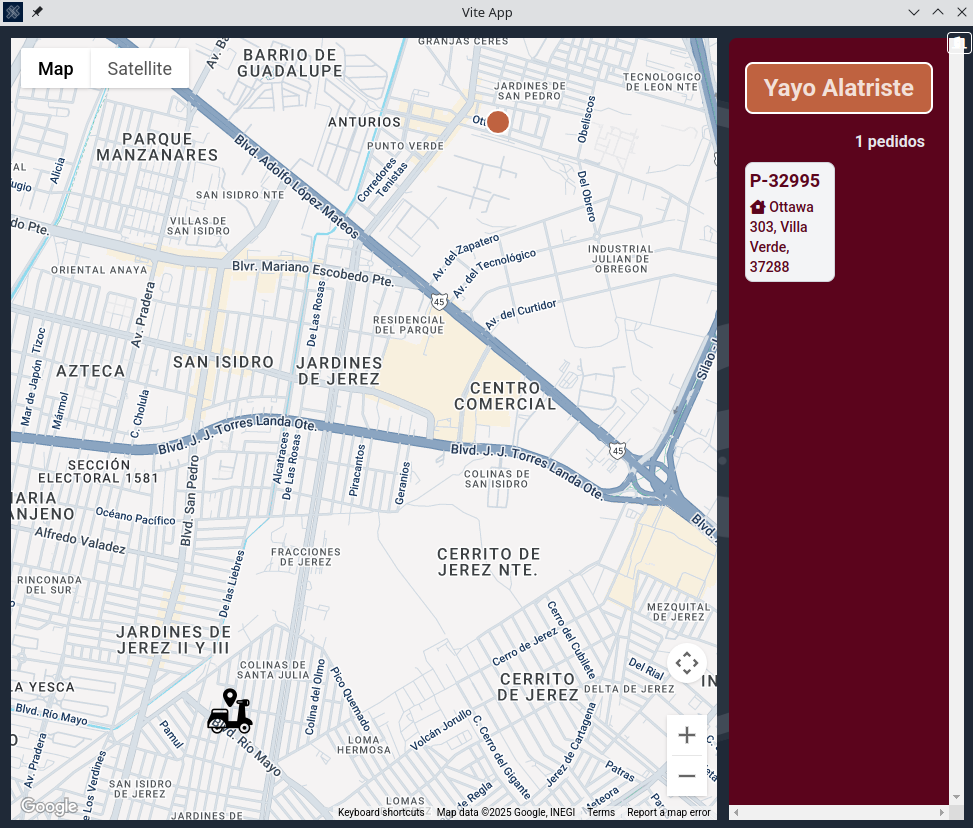Click the Google logo on map
Screen dimensions: 973x828
[48, 806]
